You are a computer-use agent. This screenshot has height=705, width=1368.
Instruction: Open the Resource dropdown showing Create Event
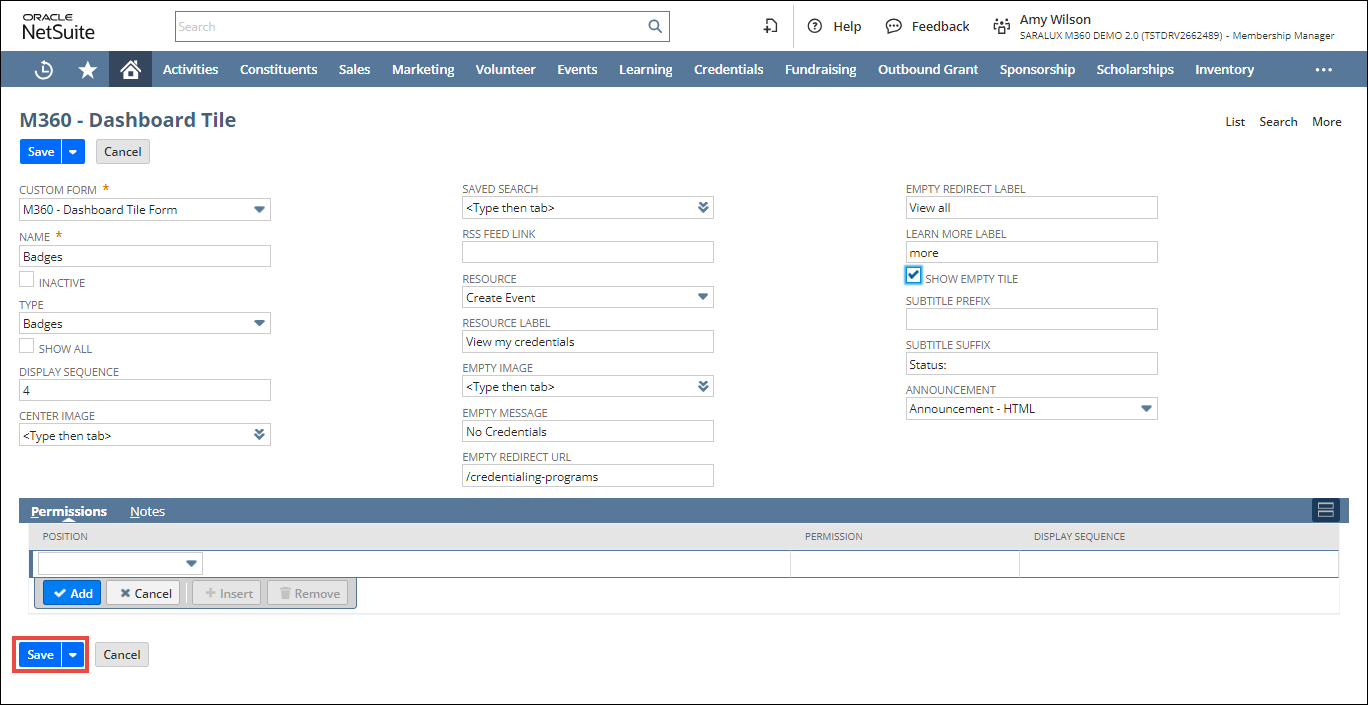point(702,298)
